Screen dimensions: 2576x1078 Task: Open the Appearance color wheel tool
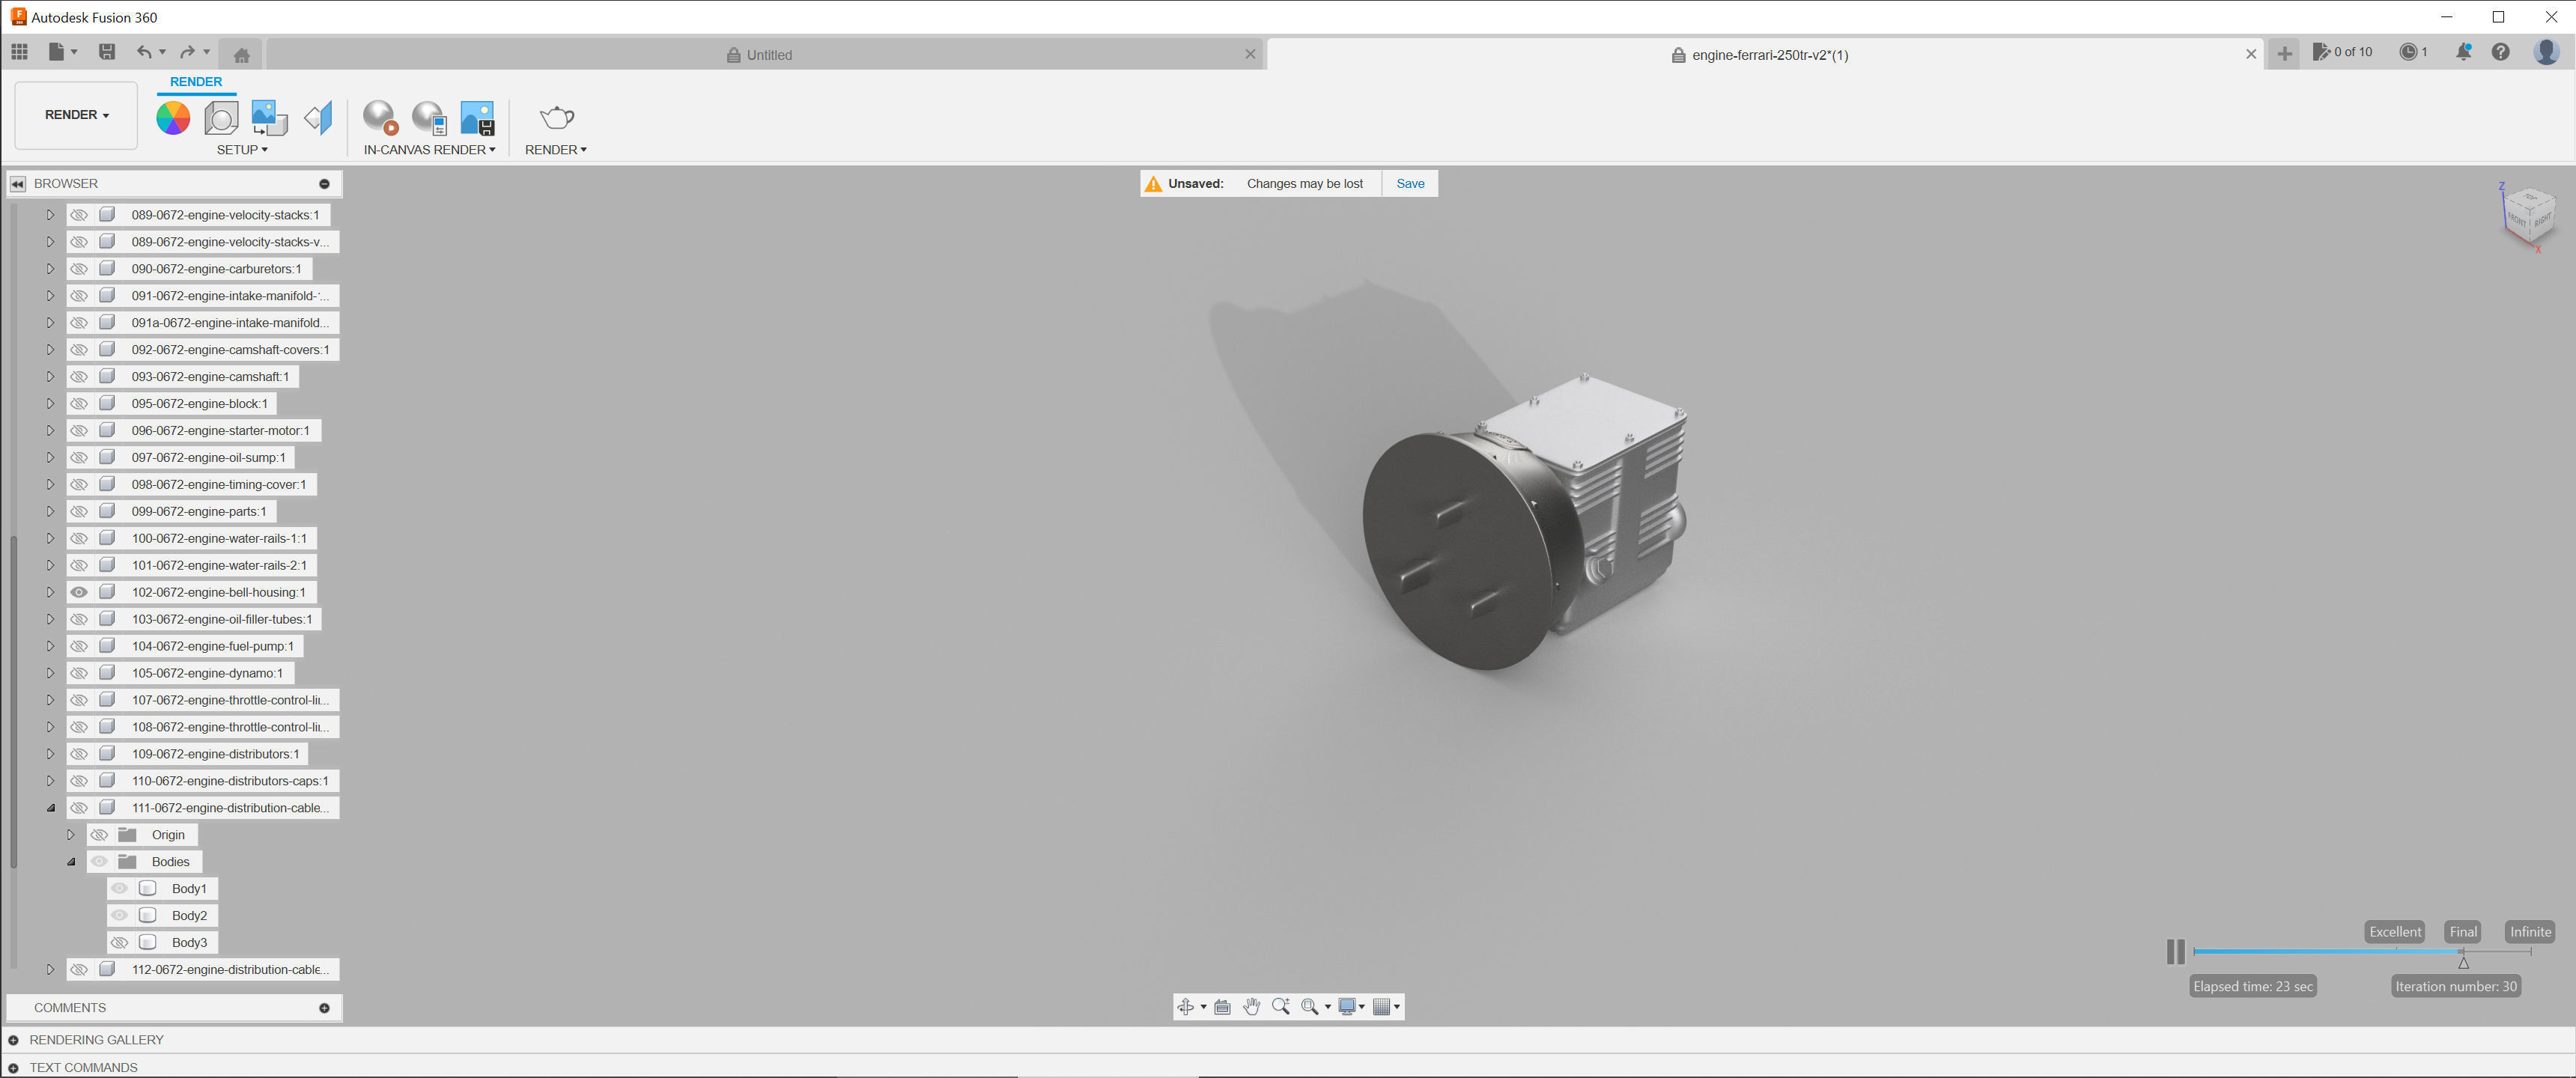[x=173, y=118]
